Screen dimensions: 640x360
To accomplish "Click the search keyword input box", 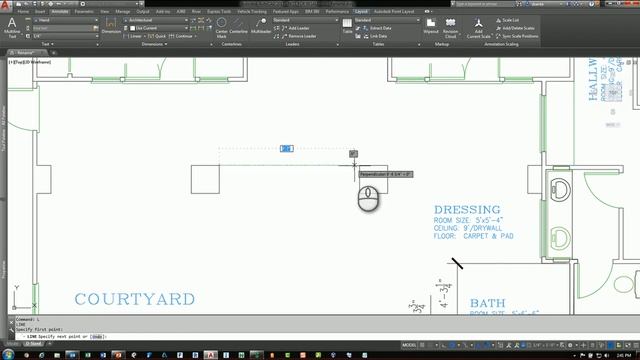I will click(484, 4).
